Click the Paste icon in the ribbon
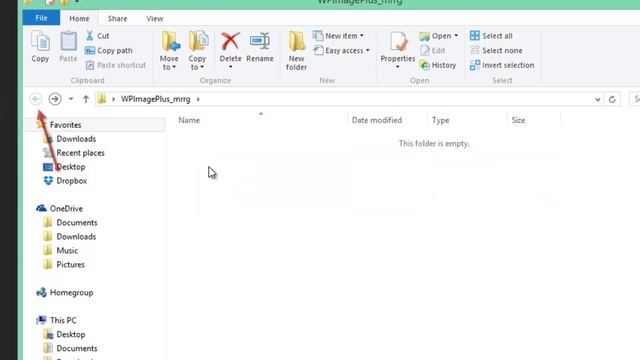This screenshot has height=360, width=640. pyautogui.click(x=68, y=42)
